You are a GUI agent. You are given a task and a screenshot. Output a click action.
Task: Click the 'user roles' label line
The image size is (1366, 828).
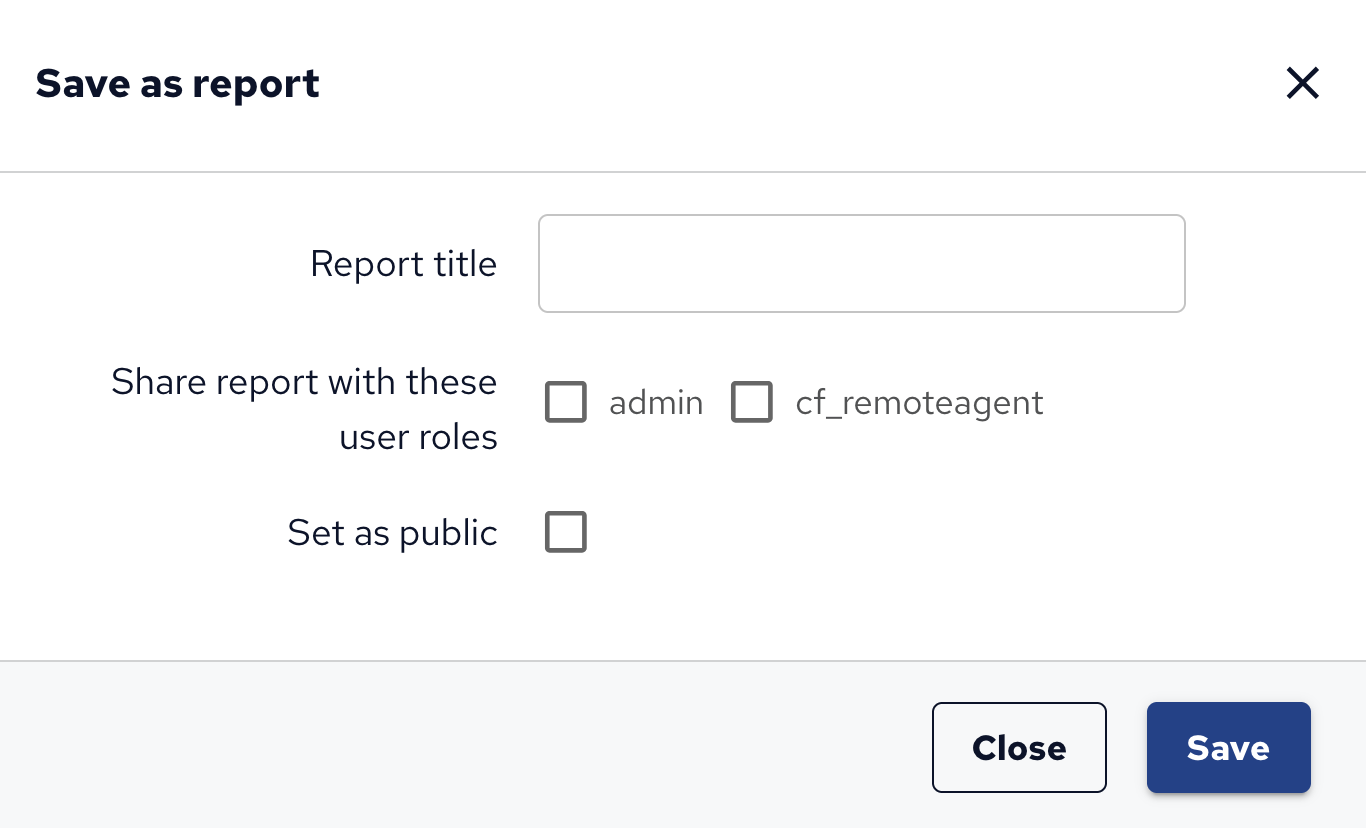click(x=418, y=437)
